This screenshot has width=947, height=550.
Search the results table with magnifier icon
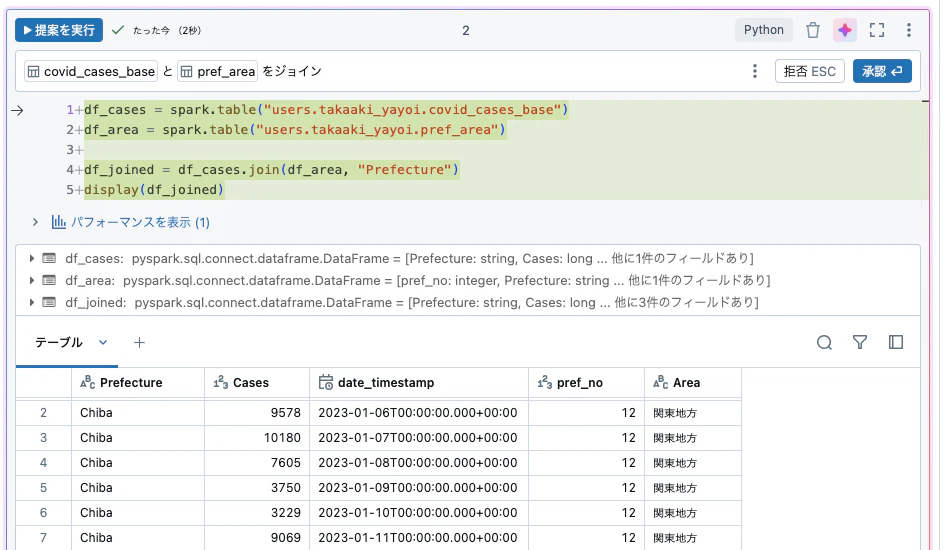tap(824, 342)
